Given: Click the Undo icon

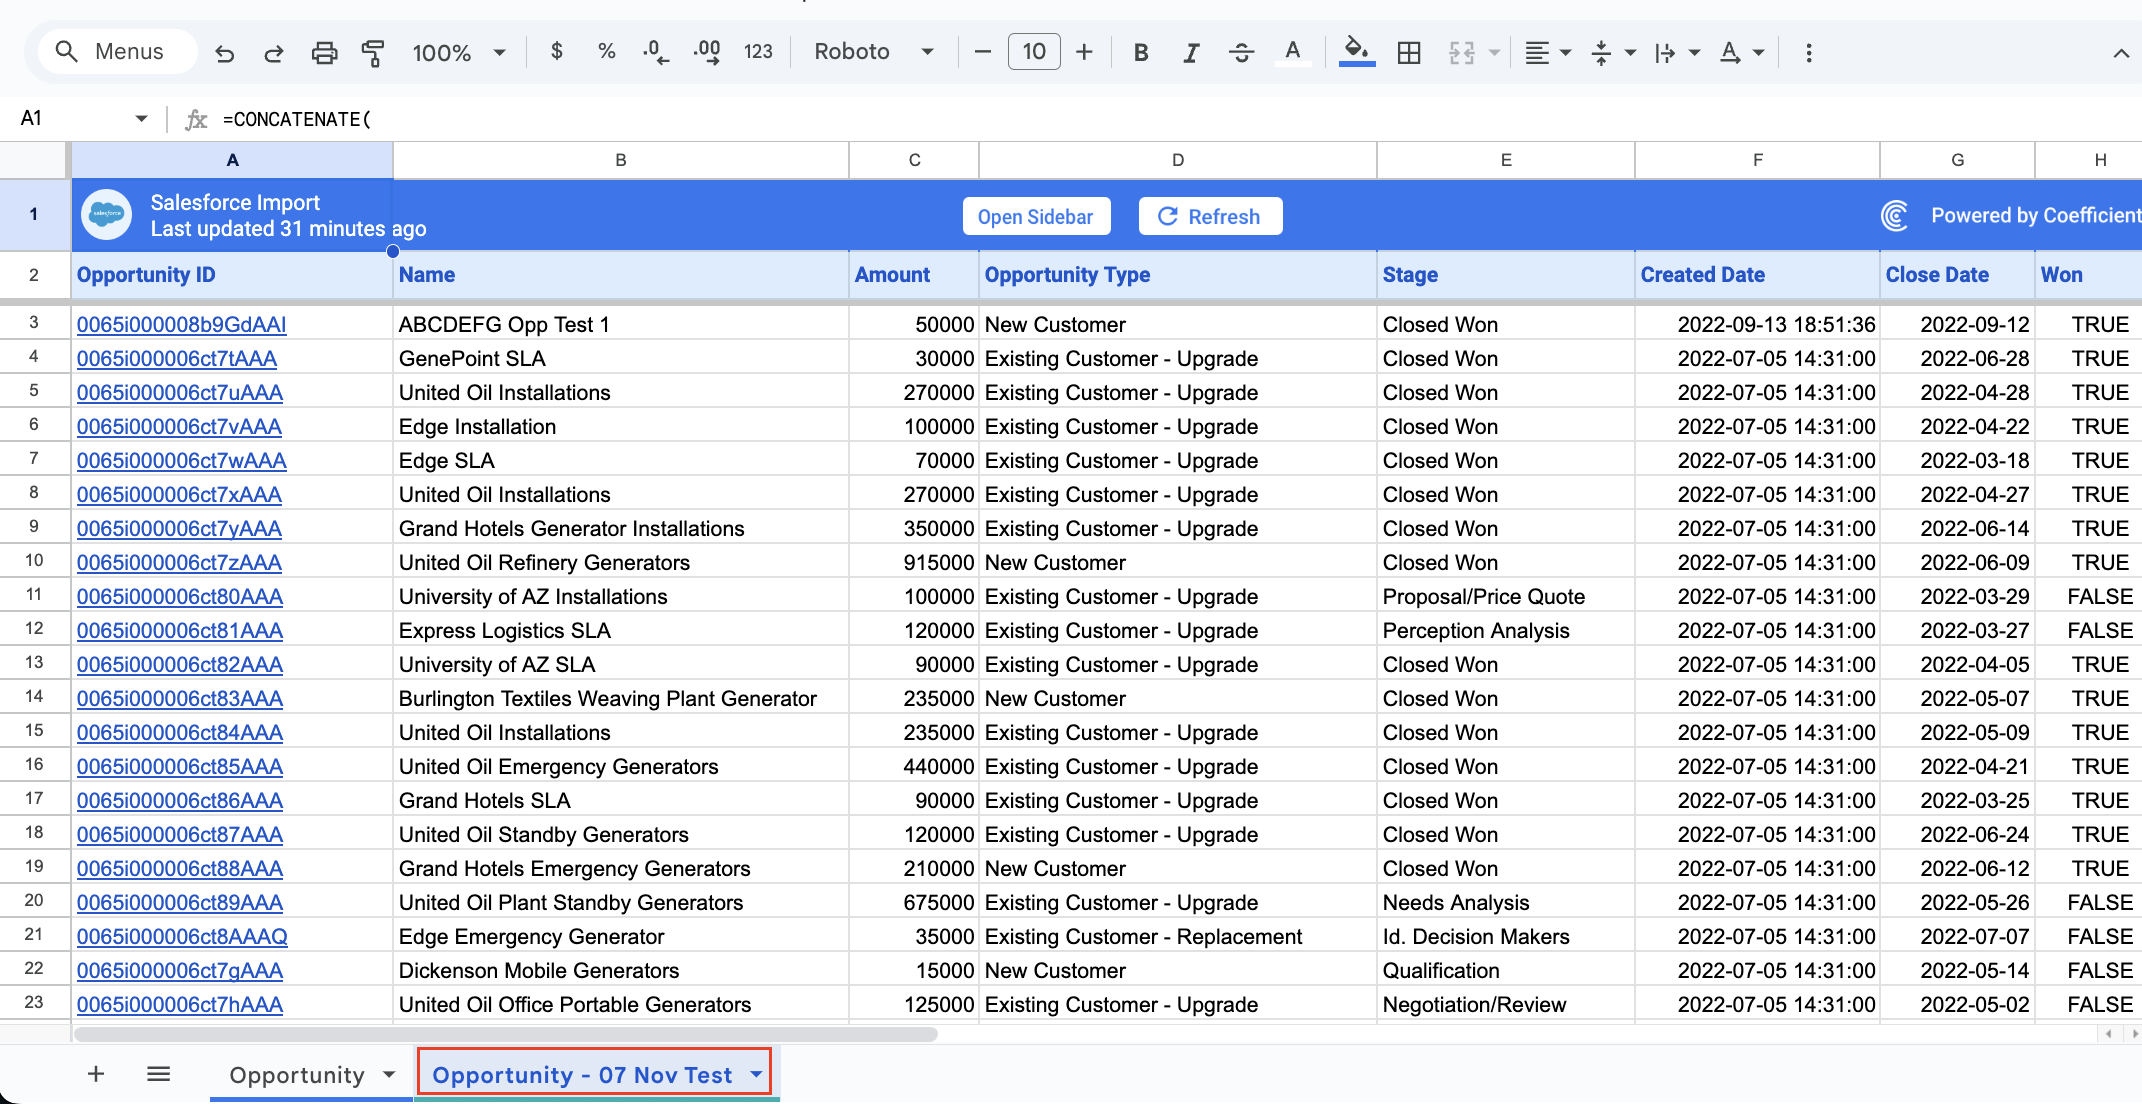Looking at the screenshot, I should [224, 53].
